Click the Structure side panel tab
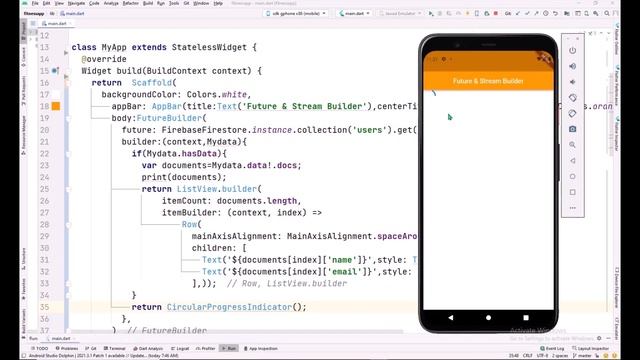 pos(24,258)
